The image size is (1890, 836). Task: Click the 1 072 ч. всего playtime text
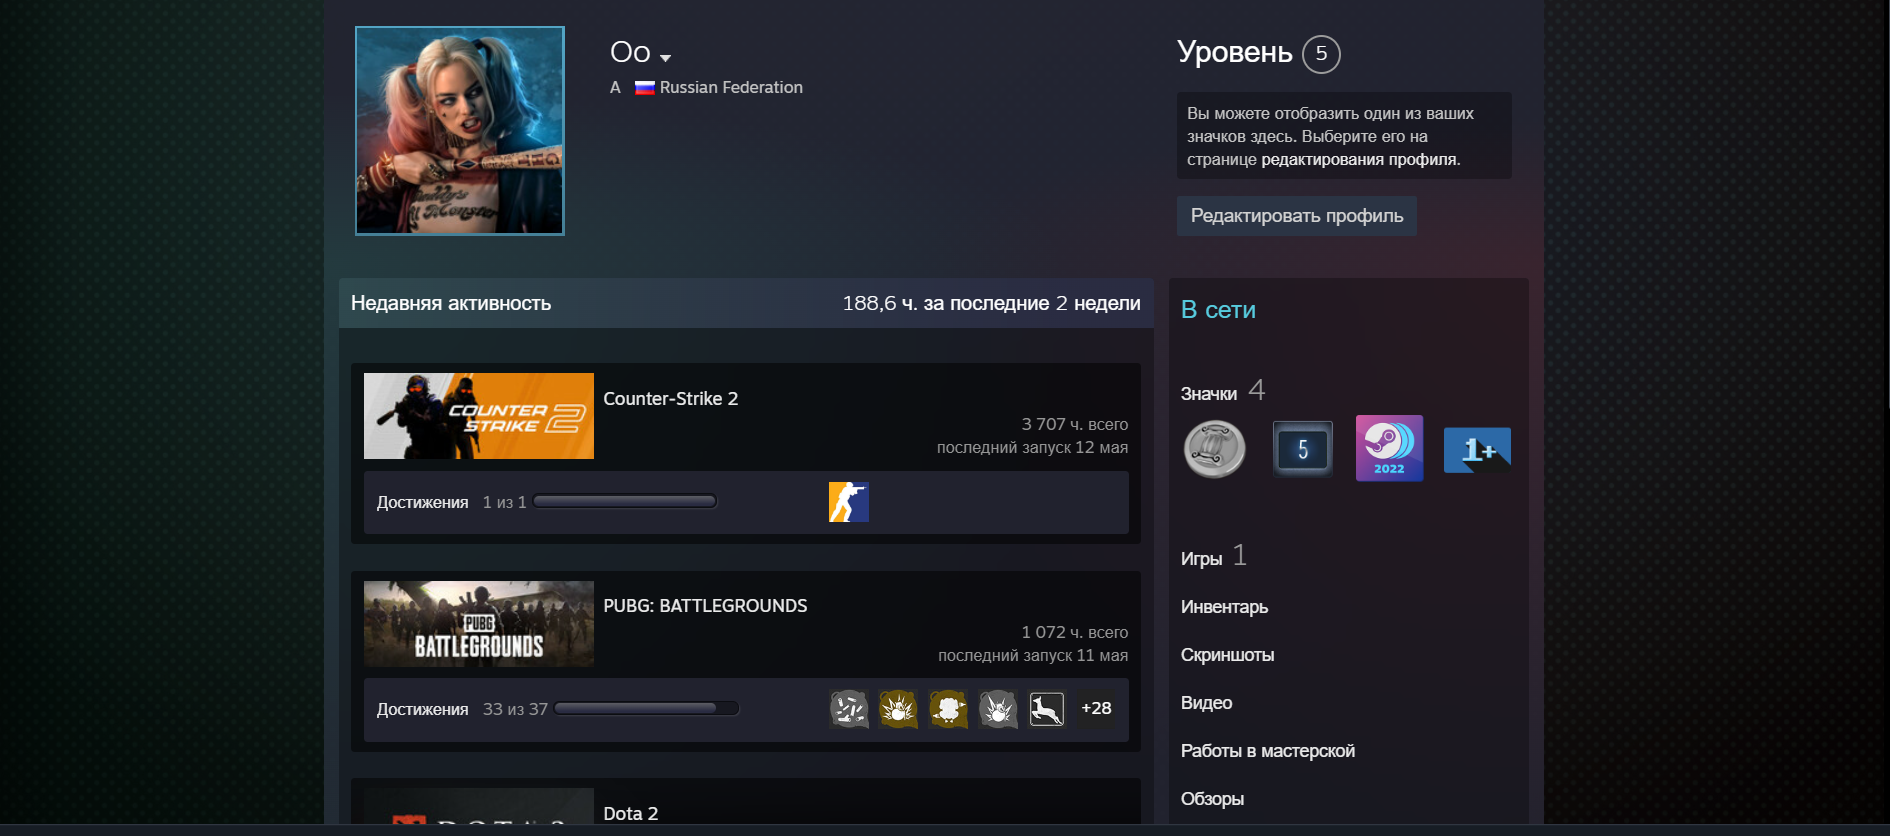click(1075, 632)
